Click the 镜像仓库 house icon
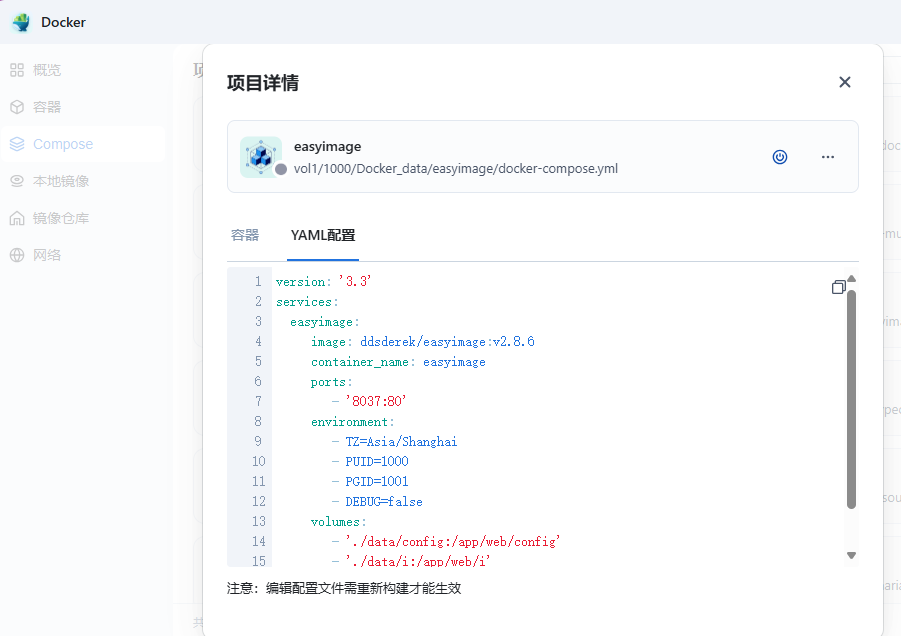Screen dimensions: 901x636 [17, 218]
